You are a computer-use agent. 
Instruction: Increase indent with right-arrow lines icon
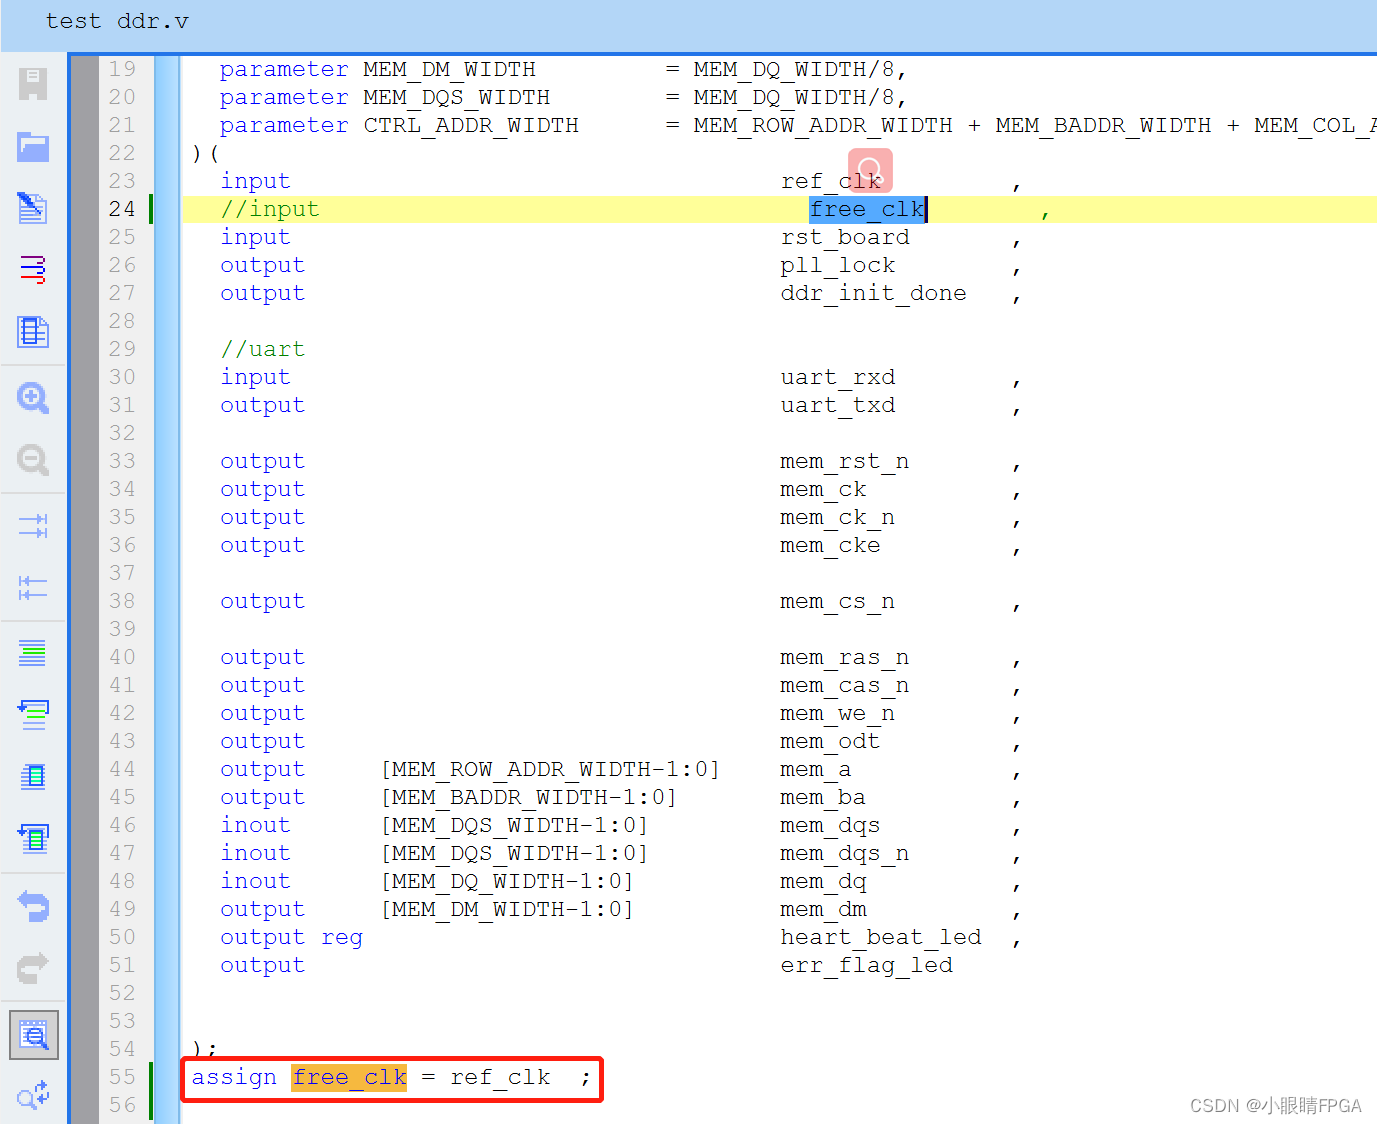[33, 525]
